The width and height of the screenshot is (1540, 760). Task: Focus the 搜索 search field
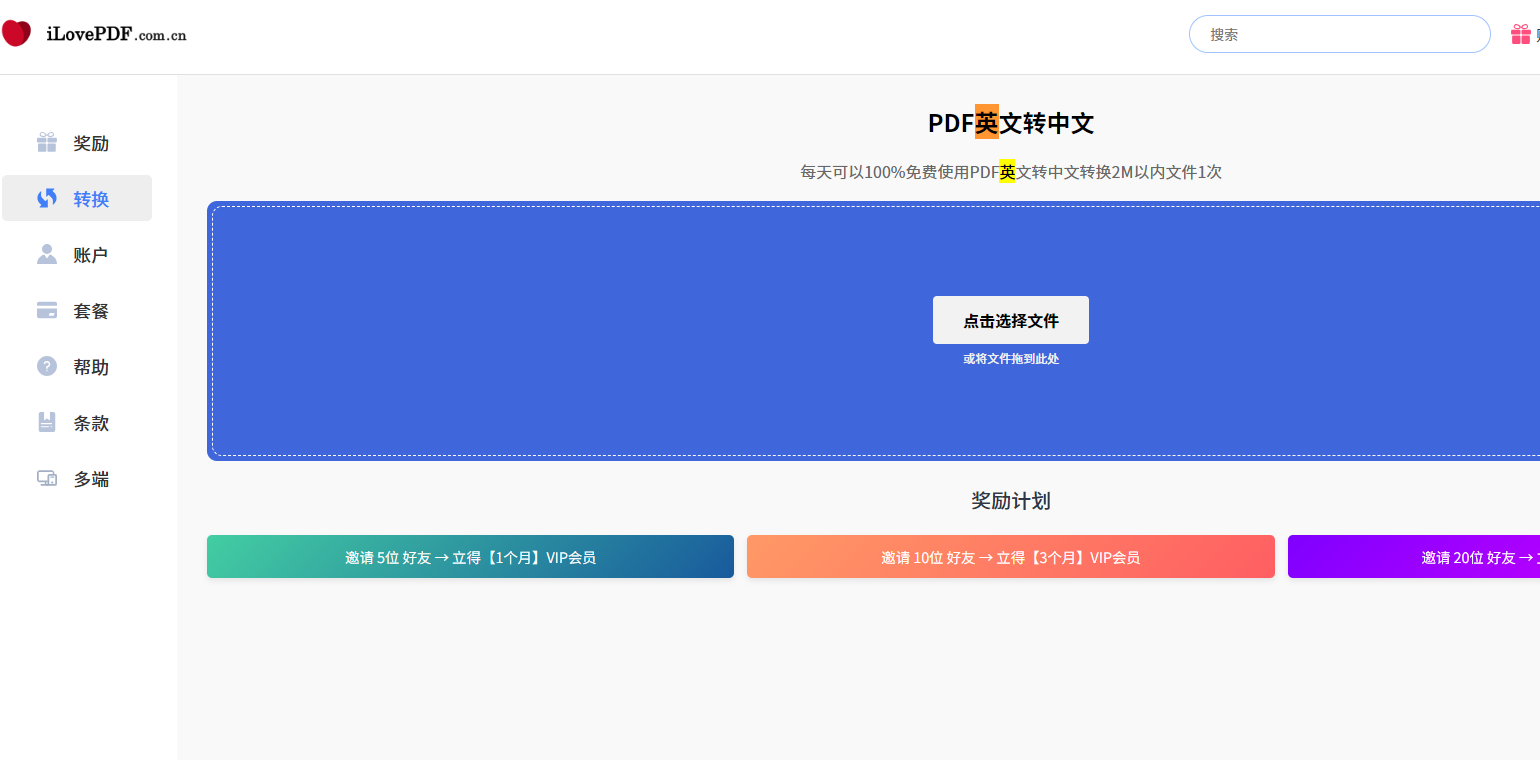pos(1340,34)
